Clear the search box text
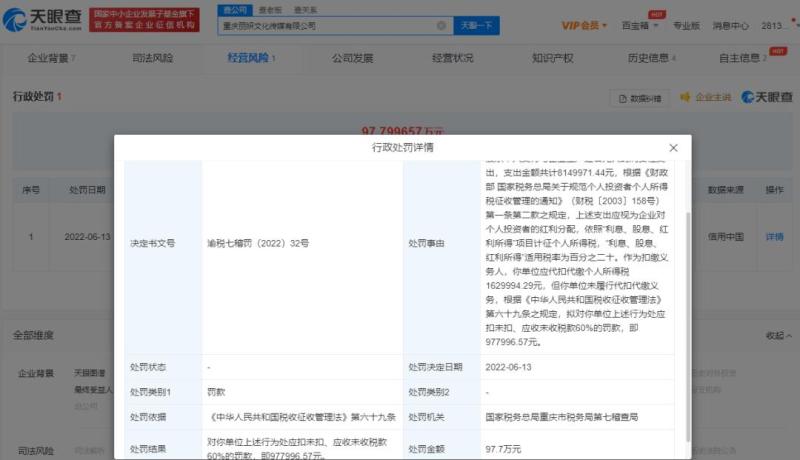800x460 pixels. tap(442, 25)
